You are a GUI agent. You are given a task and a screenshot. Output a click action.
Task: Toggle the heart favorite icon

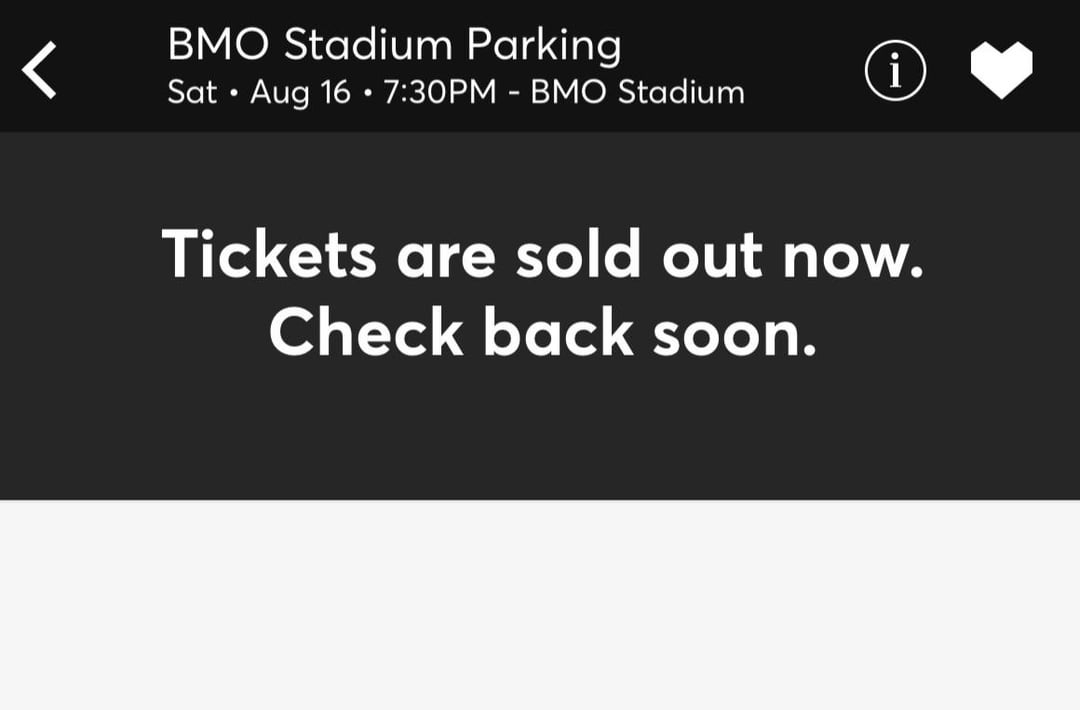[x=1001, y=71]
